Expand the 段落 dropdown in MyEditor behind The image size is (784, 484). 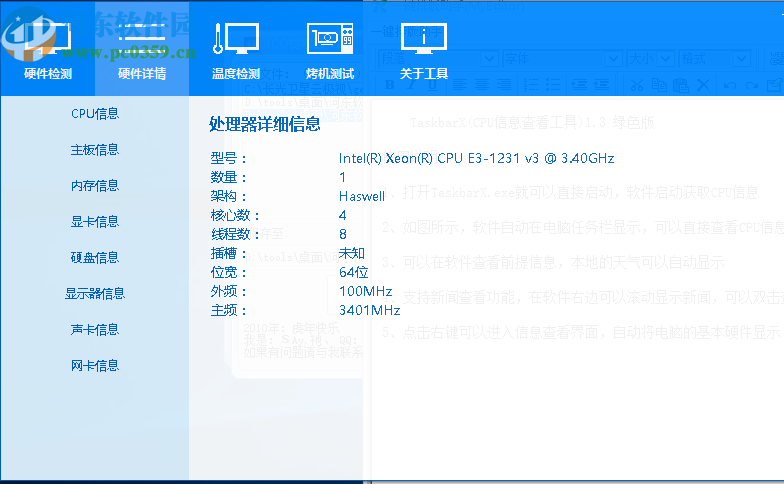pyautogui.click(x=490, y=59)
